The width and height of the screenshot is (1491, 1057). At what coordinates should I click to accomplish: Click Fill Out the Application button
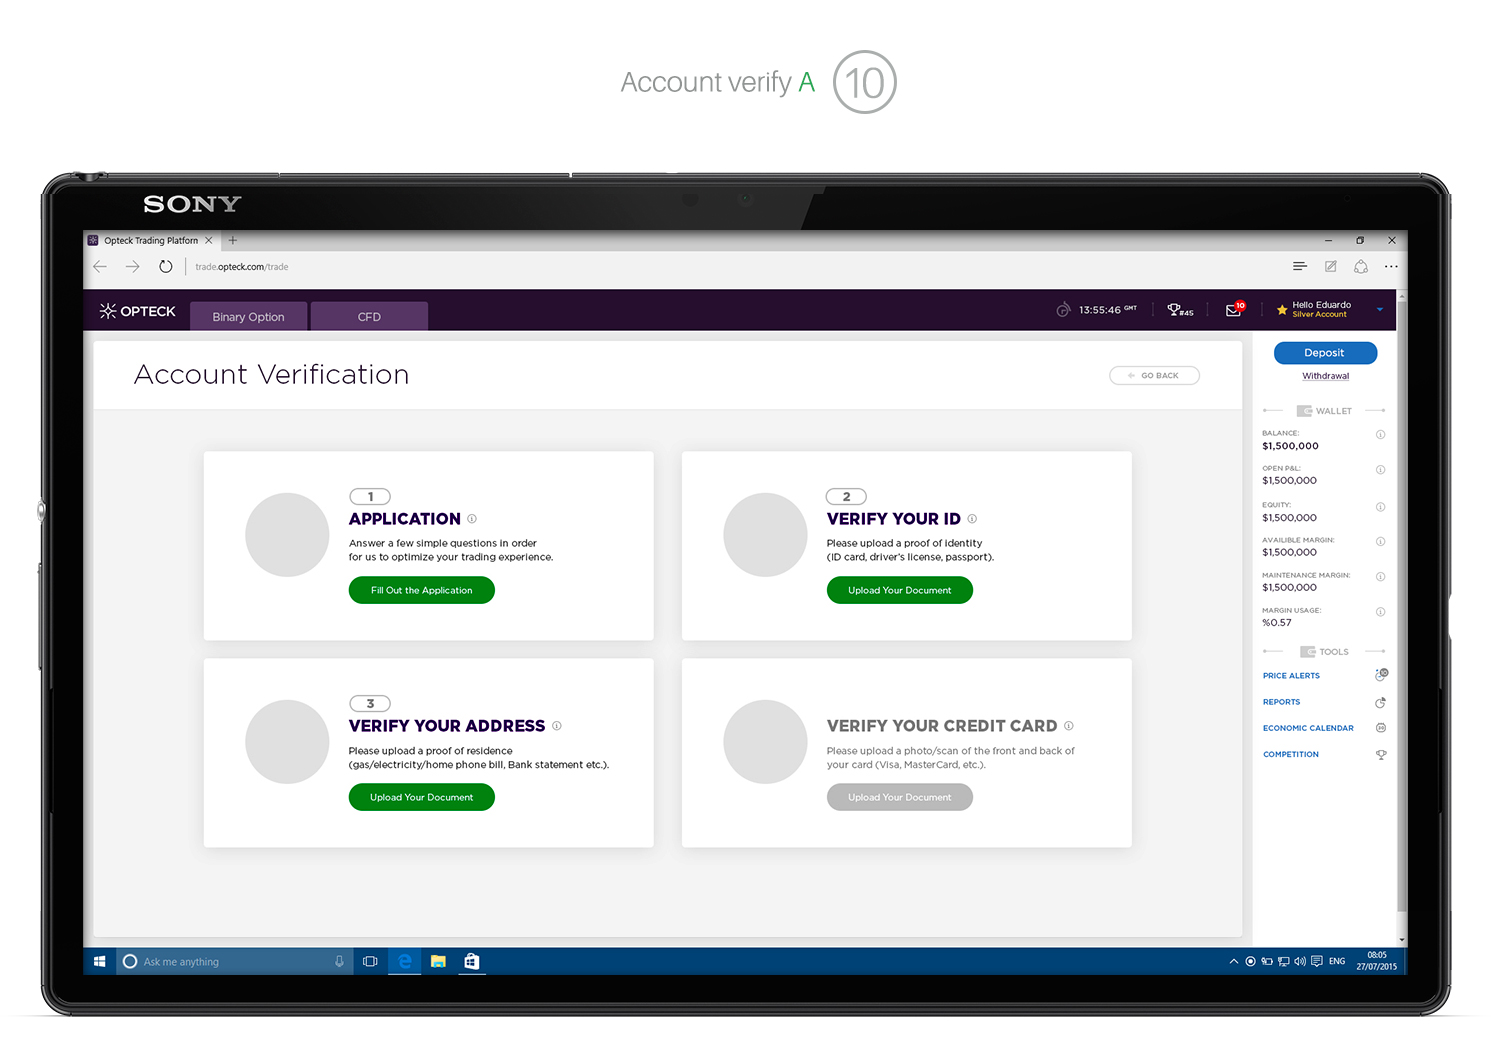422,590
